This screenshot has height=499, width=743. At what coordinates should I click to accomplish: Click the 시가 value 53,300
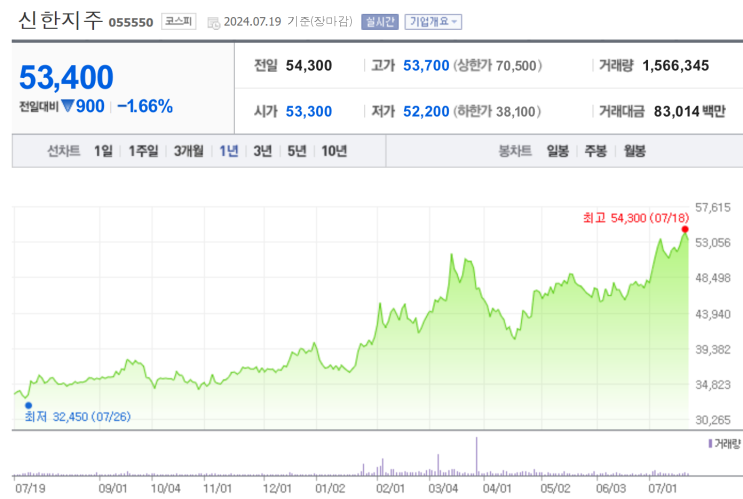click(x=308, y=111)
